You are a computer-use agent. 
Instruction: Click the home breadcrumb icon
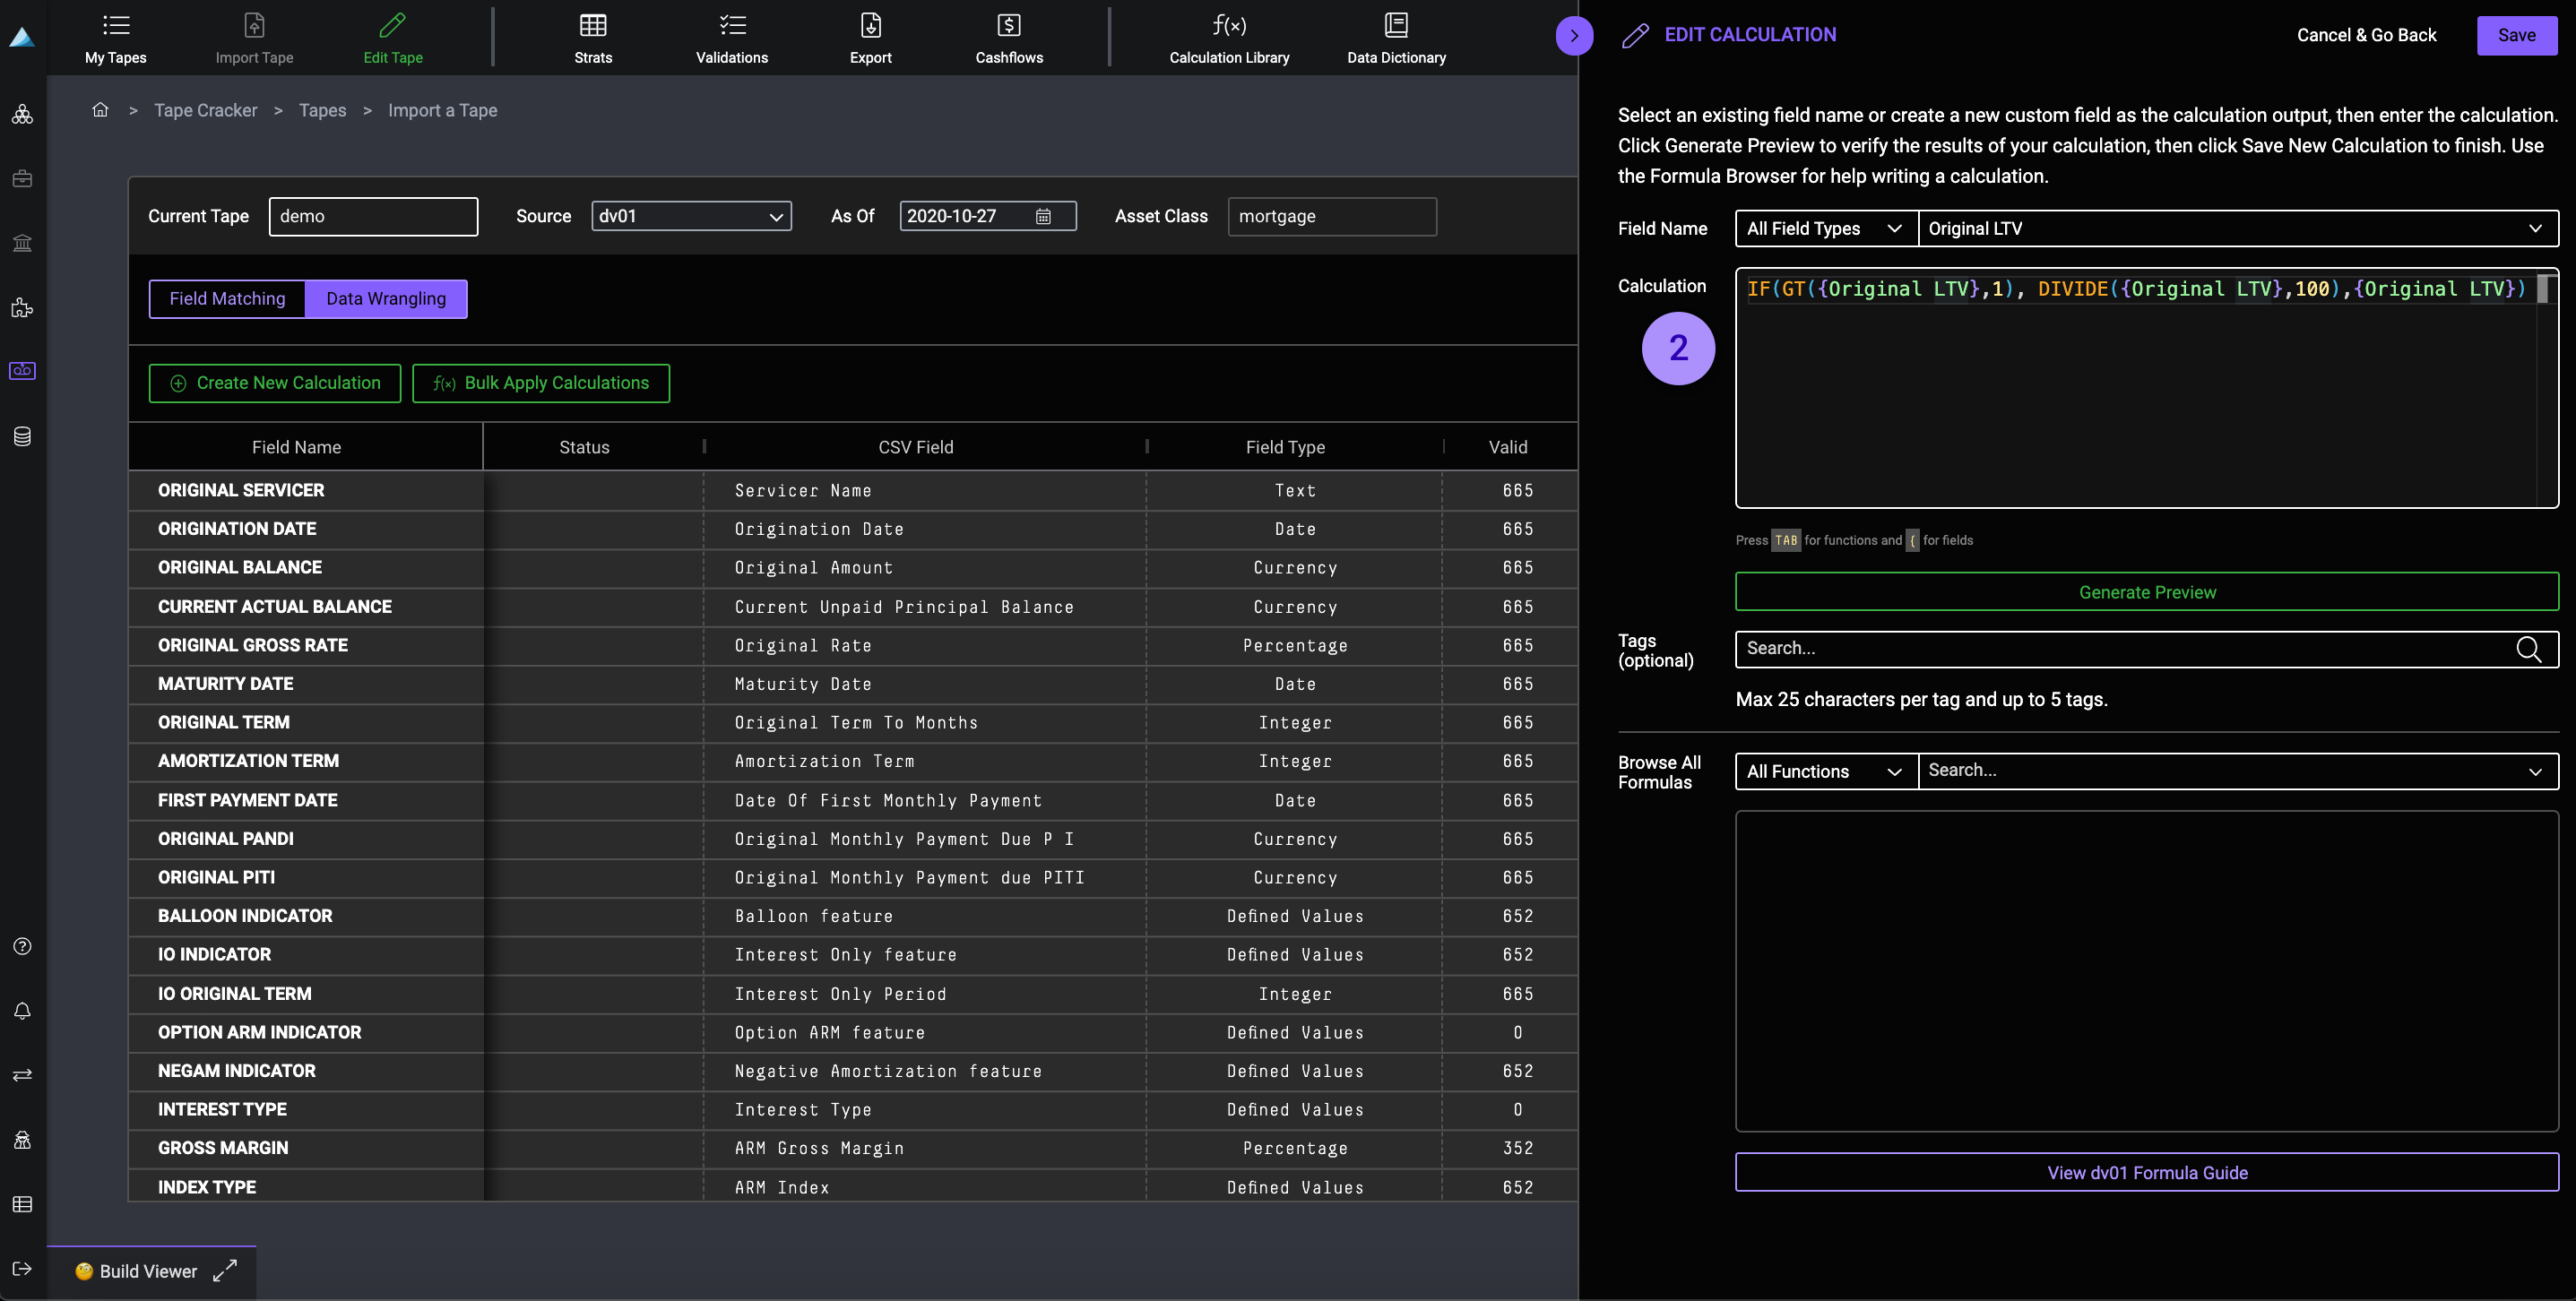[100, 110]
